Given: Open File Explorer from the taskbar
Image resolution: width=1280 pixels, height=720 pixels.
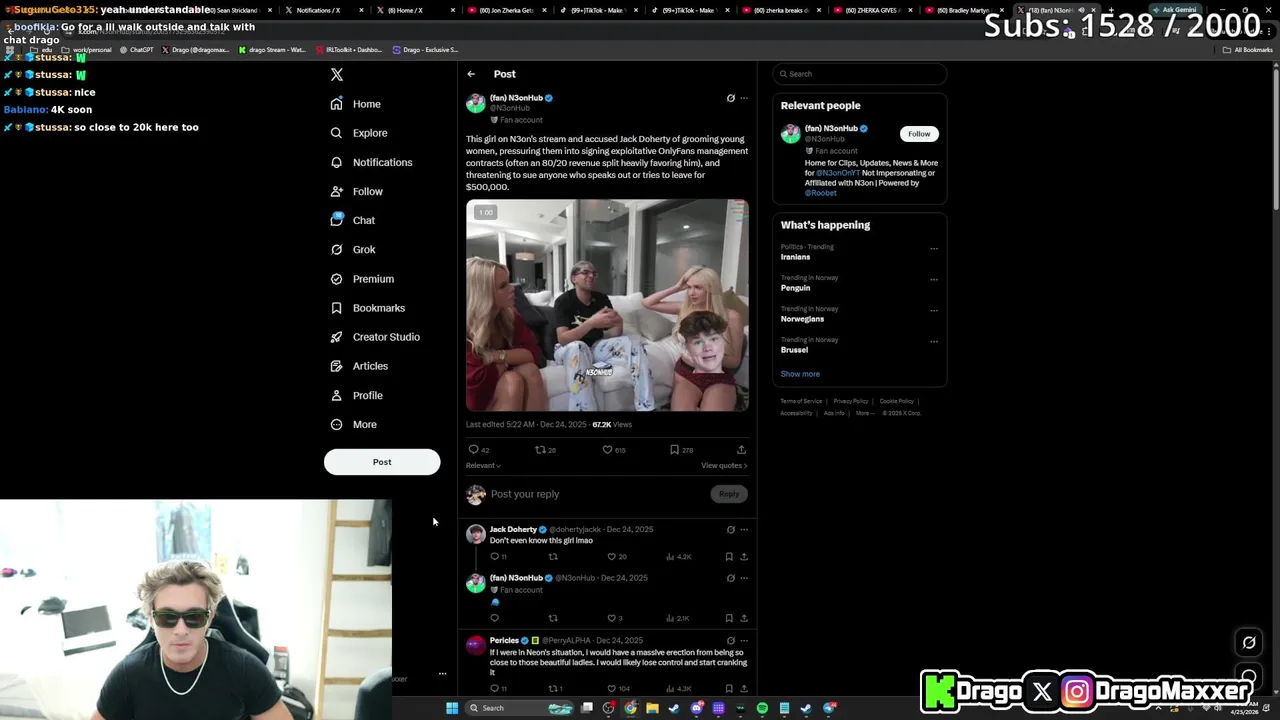Looking at the screenshot, I should (652, 708).
